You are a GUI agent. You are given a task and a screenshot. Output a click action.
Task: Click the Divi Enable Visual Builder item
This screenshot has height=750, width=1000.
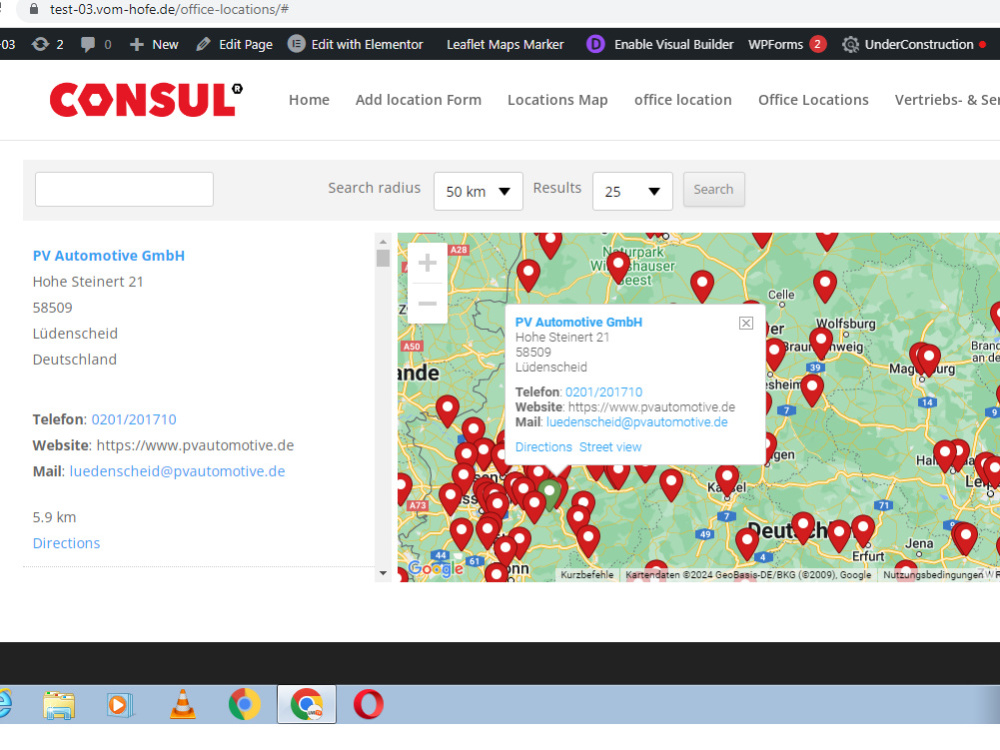click(x=660, y=44)
